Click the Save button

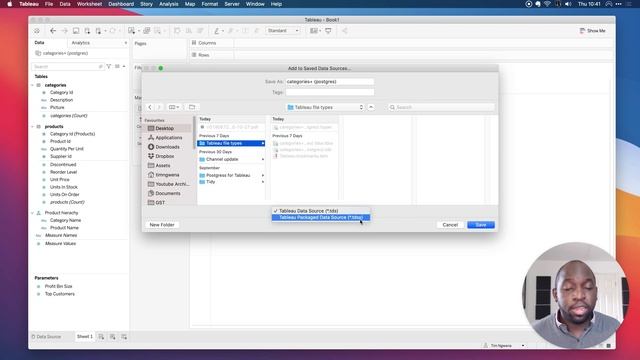pyautogui.click(x=481, y=225)
